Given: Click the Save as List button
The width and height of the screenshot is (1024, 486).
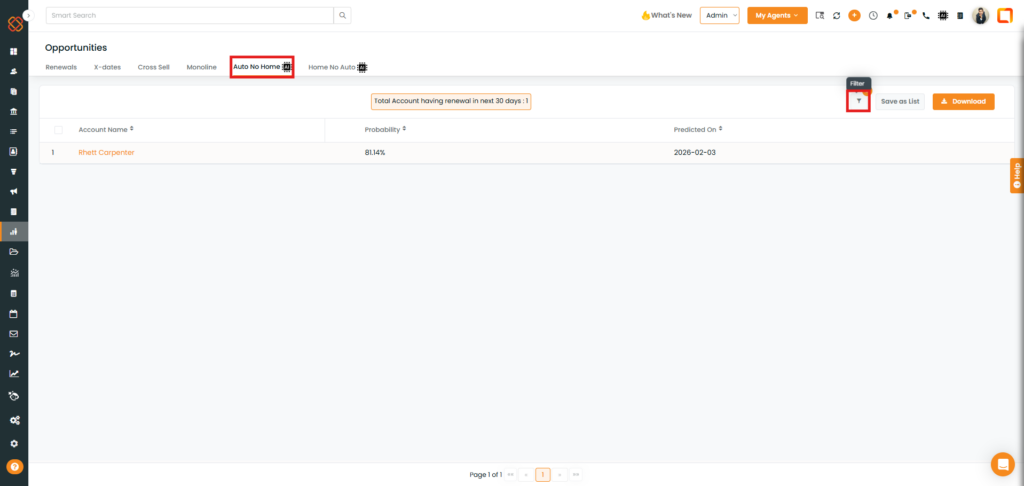Looking at the screenshot, I should [900, 101].
